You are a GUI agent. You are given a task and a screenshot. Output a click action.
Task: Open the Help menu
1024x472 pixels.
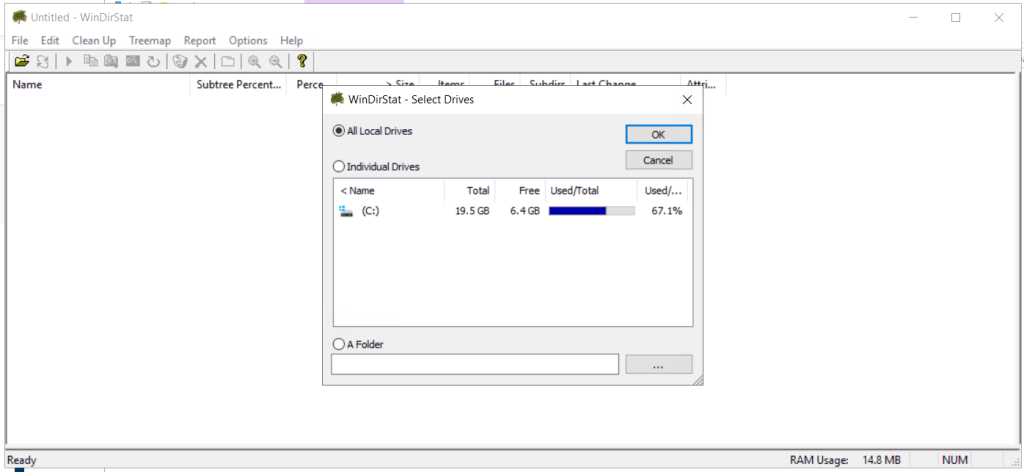point(291,40)
